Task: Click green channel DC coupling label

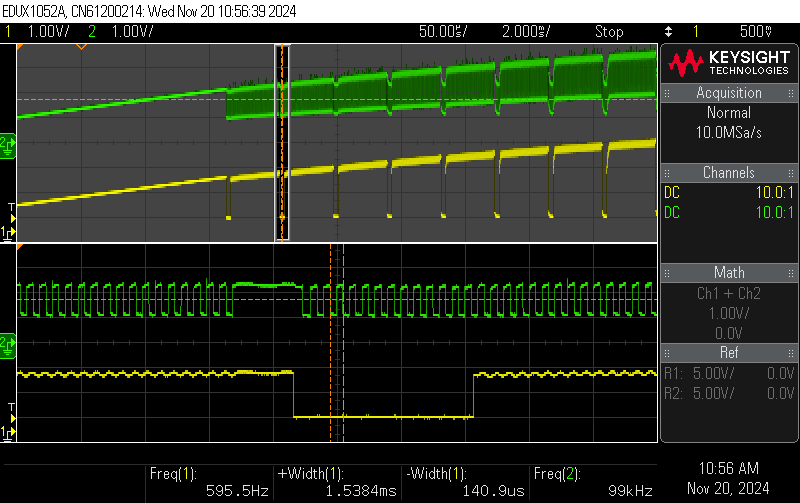Action: point(672,213)
